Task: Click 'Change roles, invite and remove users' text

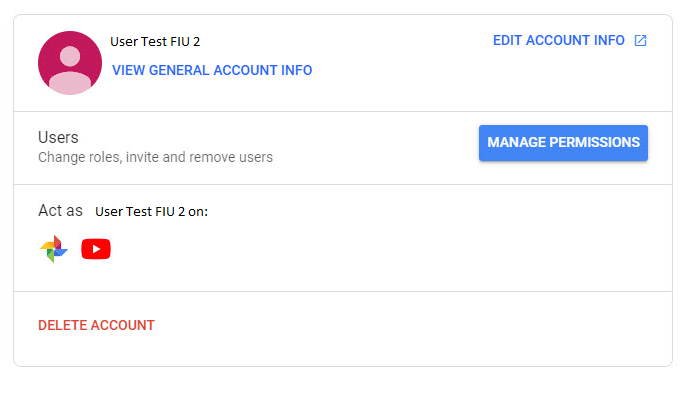Action: (x=155, y=157)
